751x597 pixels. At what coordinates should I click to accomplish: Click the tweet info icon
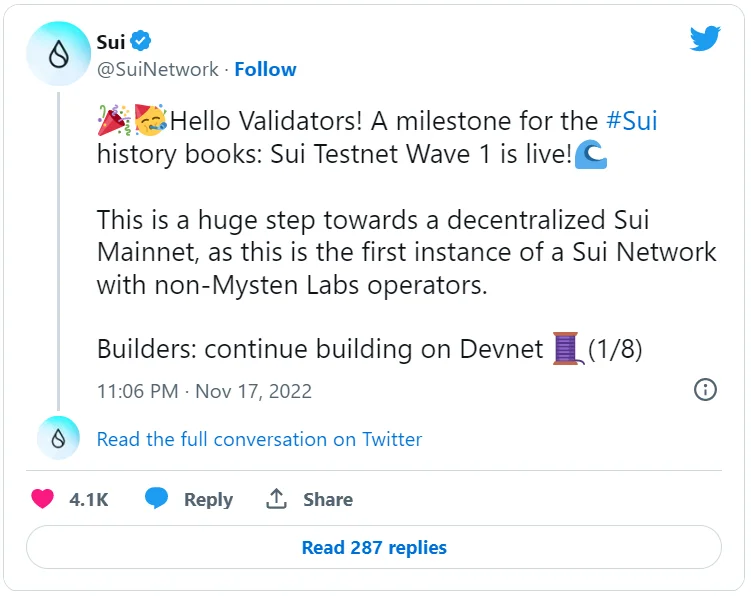705,390
